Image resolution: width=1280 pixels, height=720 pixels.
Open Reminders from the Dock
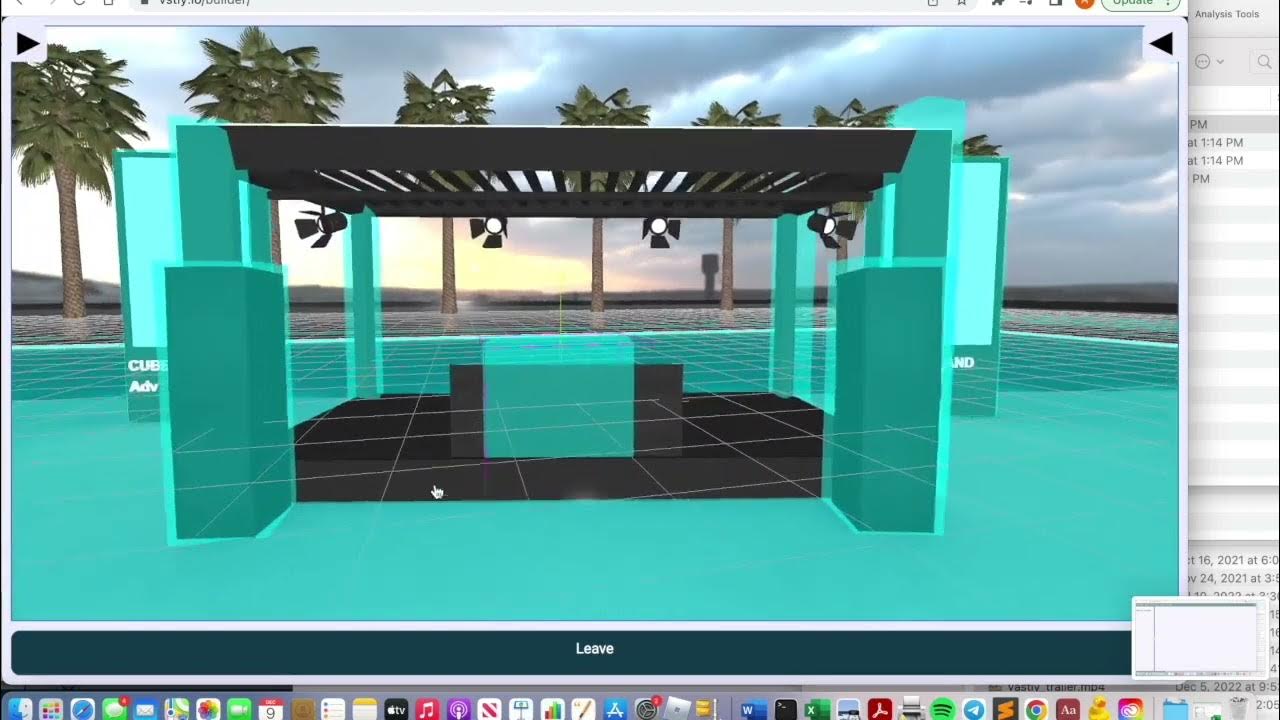333,709
